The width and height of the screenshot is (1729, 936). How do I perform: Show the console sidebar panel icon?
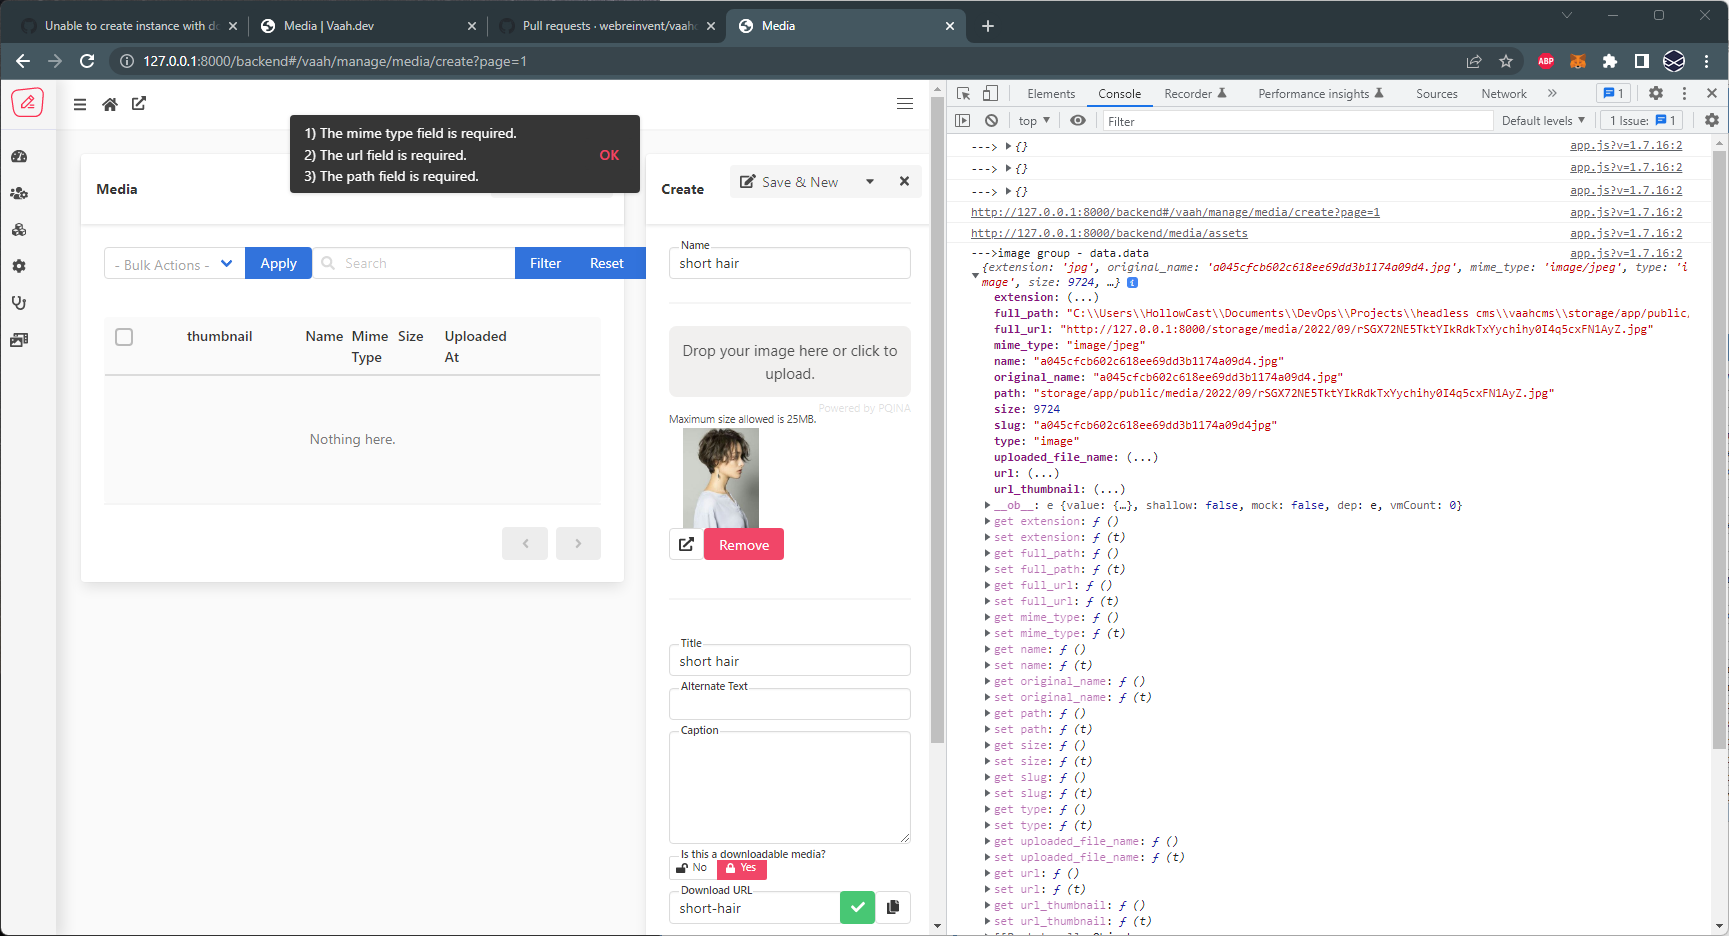coord(963,120)
